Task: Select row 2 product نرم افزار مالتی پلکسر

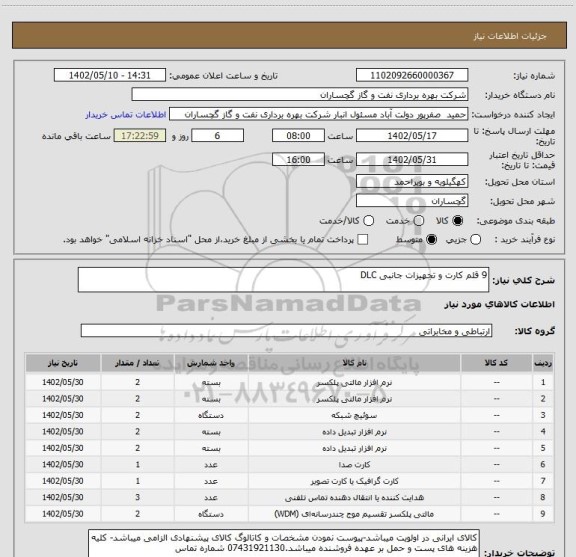Action: click(x=354, y=399)
